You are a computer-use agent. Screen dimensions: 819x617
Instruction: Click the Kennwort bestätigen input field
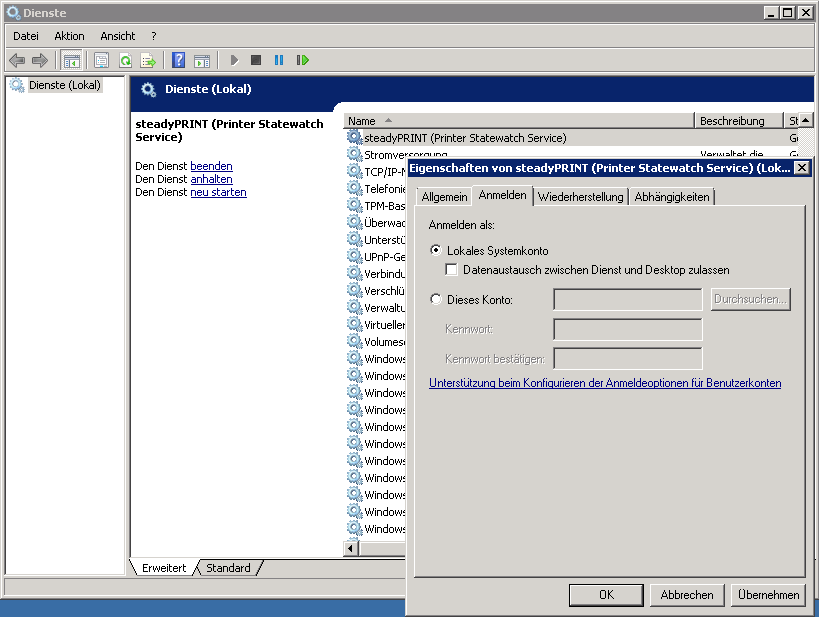coord(628,359)
